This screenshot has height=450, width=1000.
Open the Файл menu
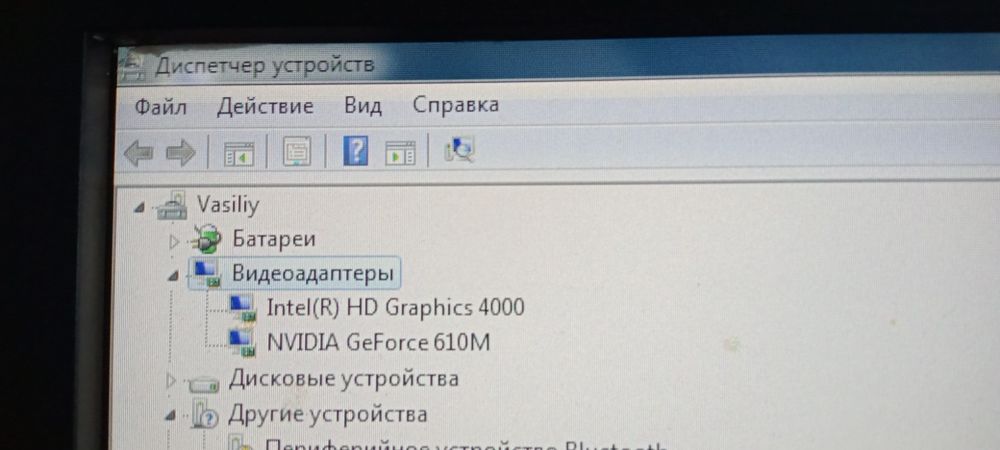[161, 106]
